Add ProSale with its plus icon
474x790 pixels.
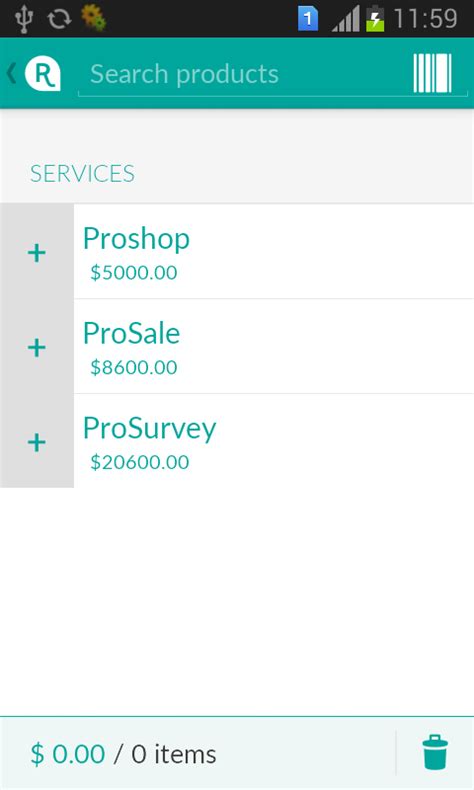click(37, 347)
